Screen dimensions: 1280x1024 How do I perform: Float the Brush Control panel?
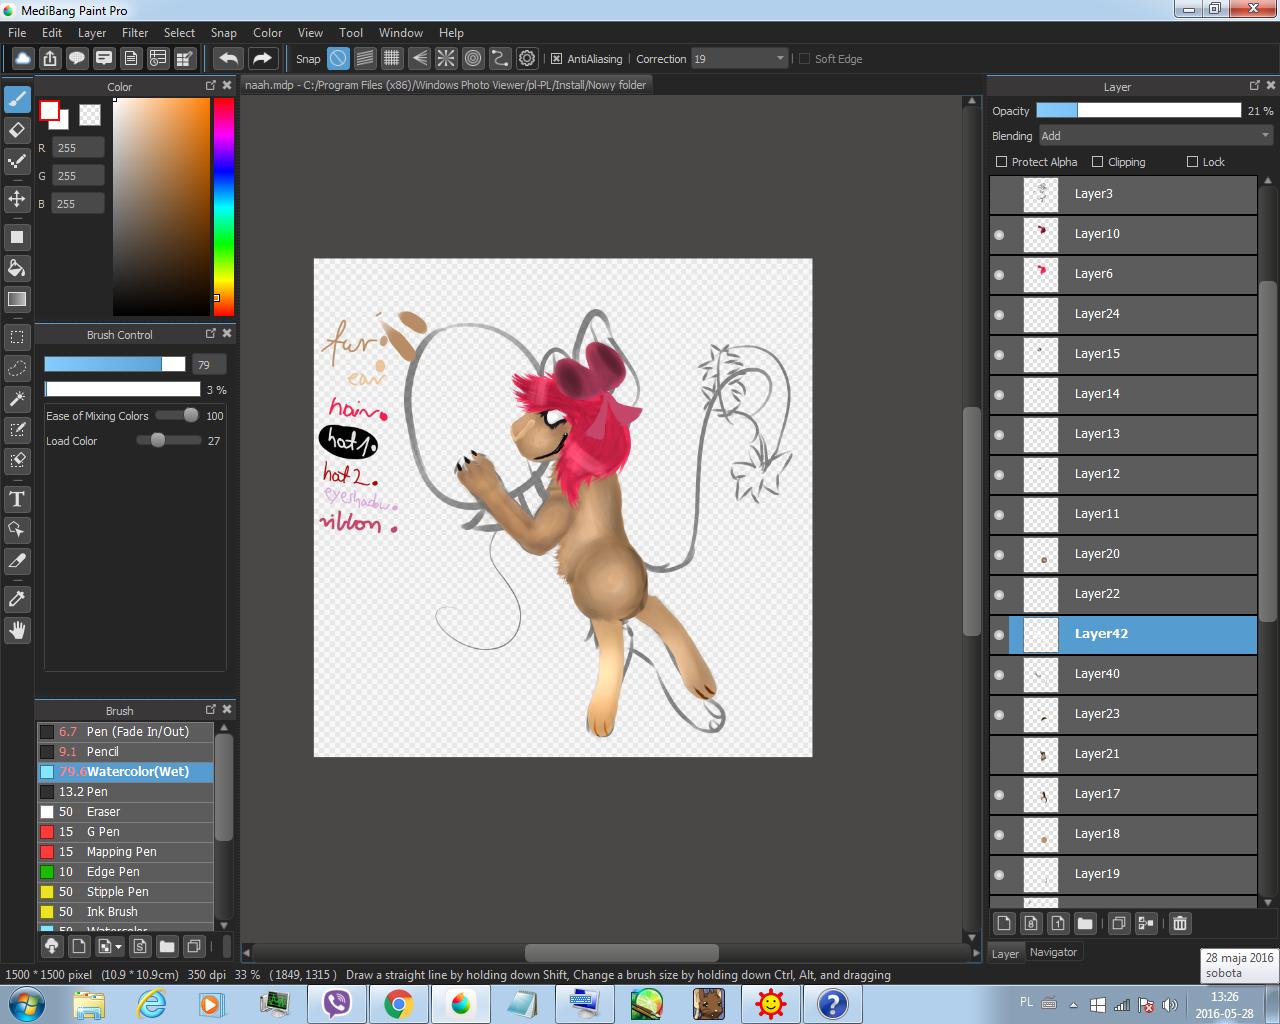coord(211,334)
